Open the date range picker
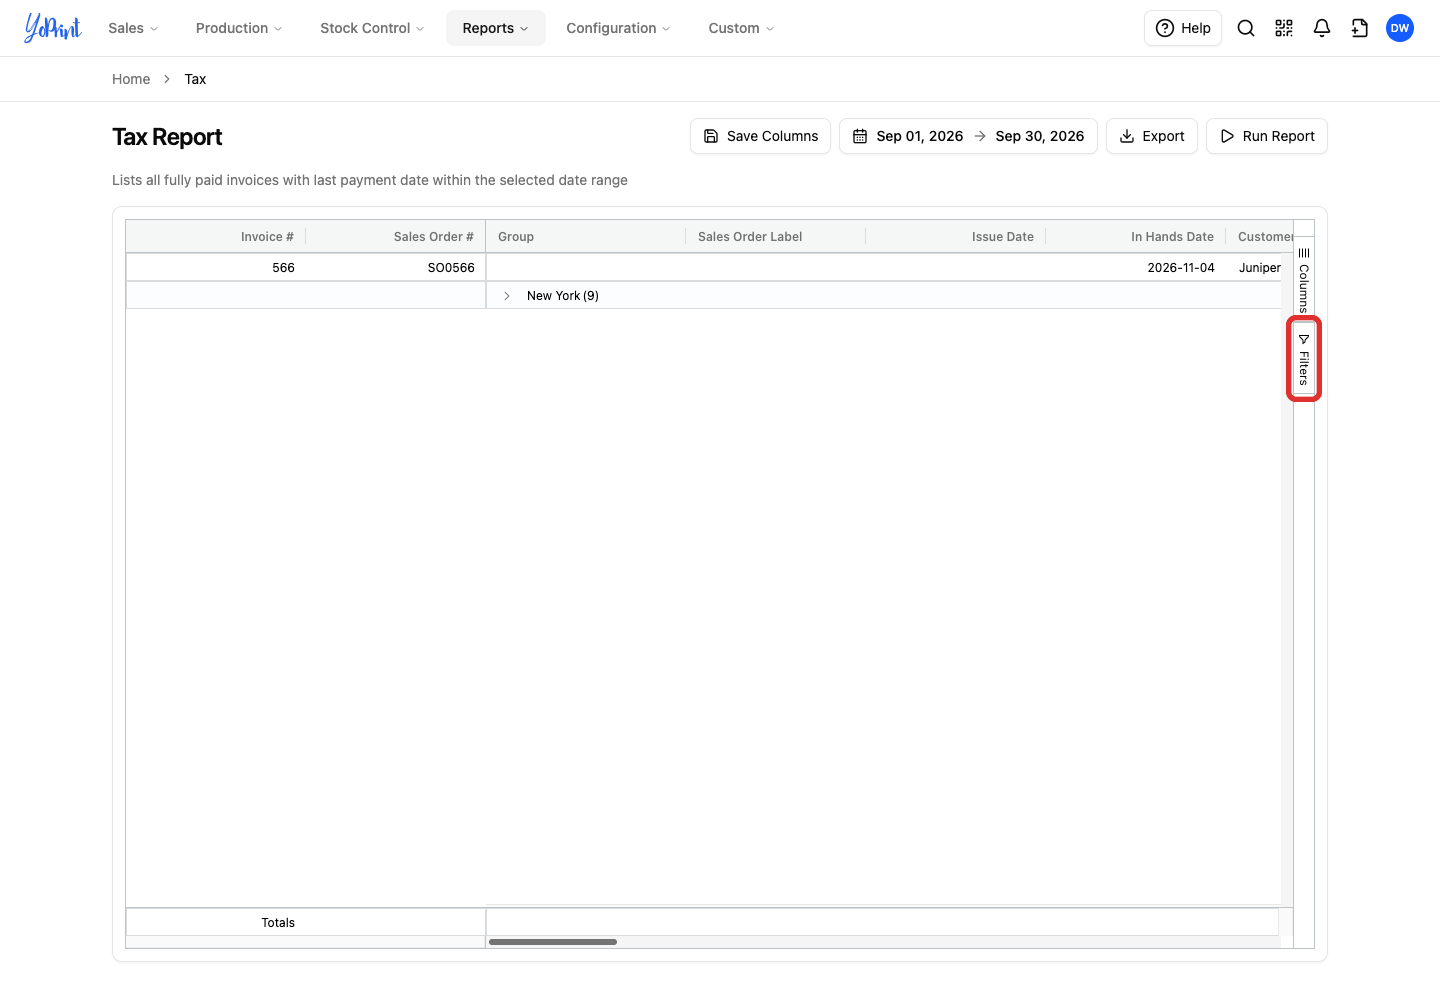The width and height of the screenshot is (1440, 1000). coord(968,136)
